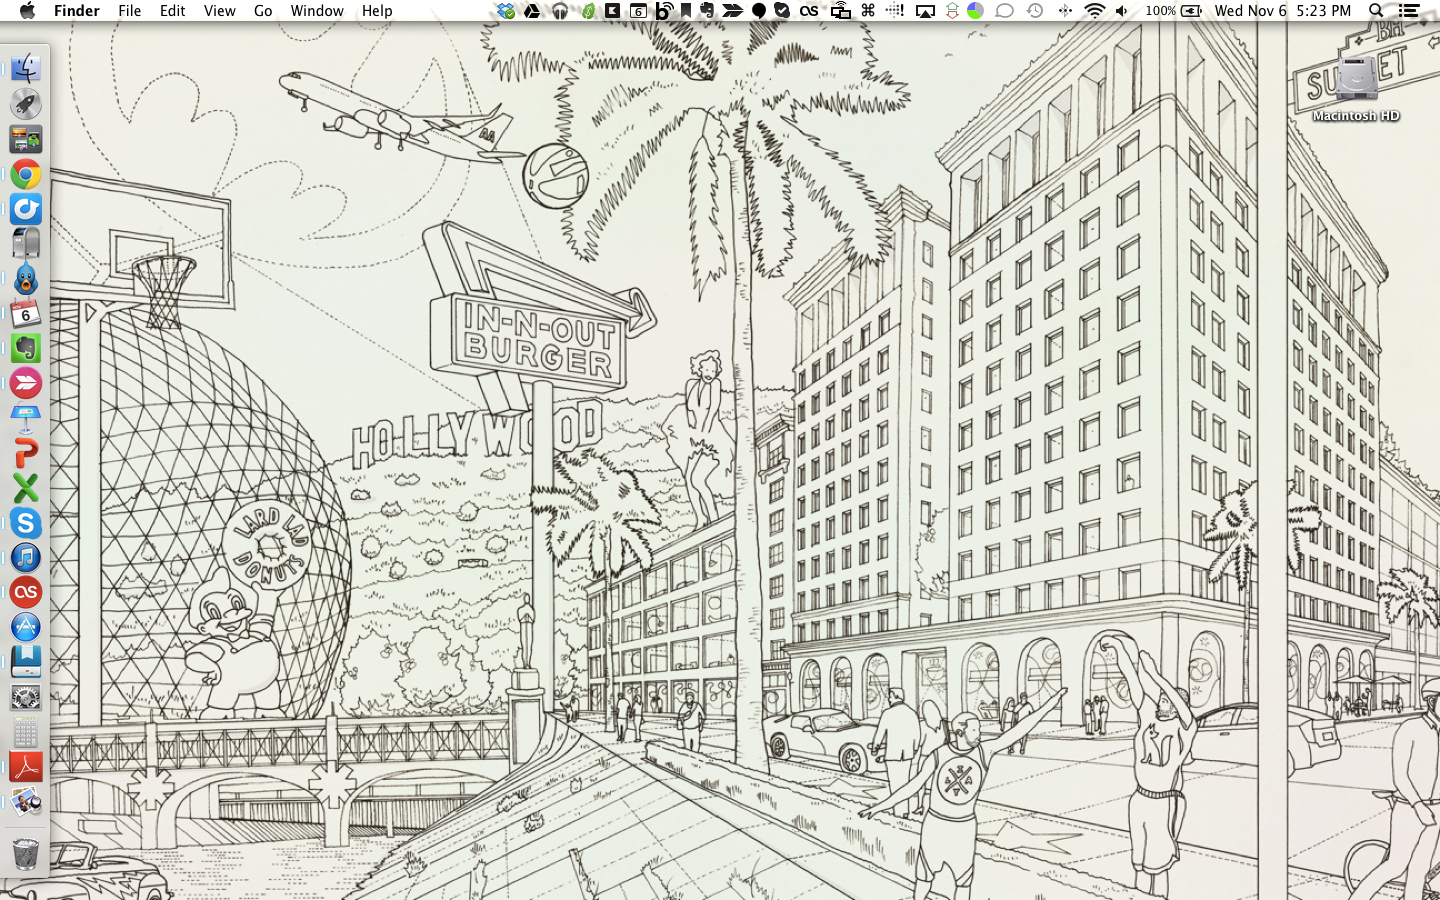
Task: Open the Edit menu
Action: coord(173,11)
